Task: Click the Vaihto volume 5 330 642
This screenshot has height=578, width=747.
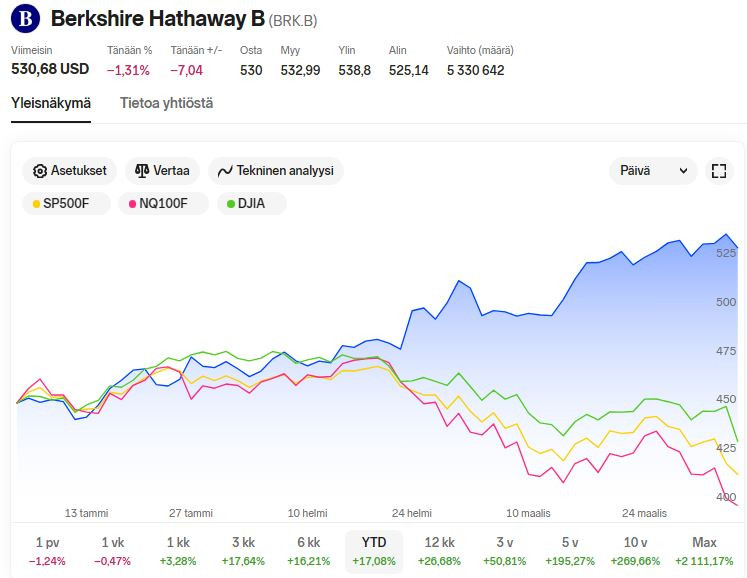Action: pyautogui.click(x=475, y=71)
